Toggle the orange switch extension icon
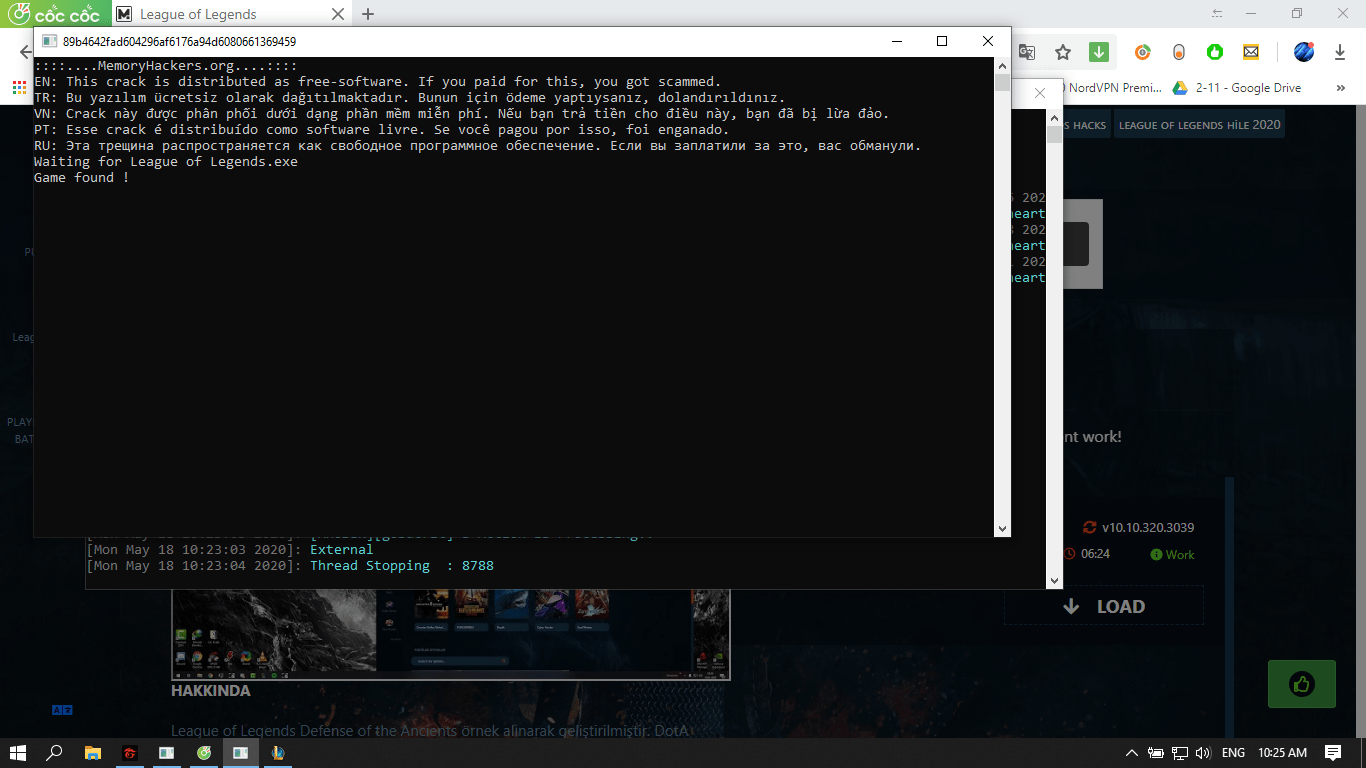This screenshot has height=768, width=1366. [1179, 52]
